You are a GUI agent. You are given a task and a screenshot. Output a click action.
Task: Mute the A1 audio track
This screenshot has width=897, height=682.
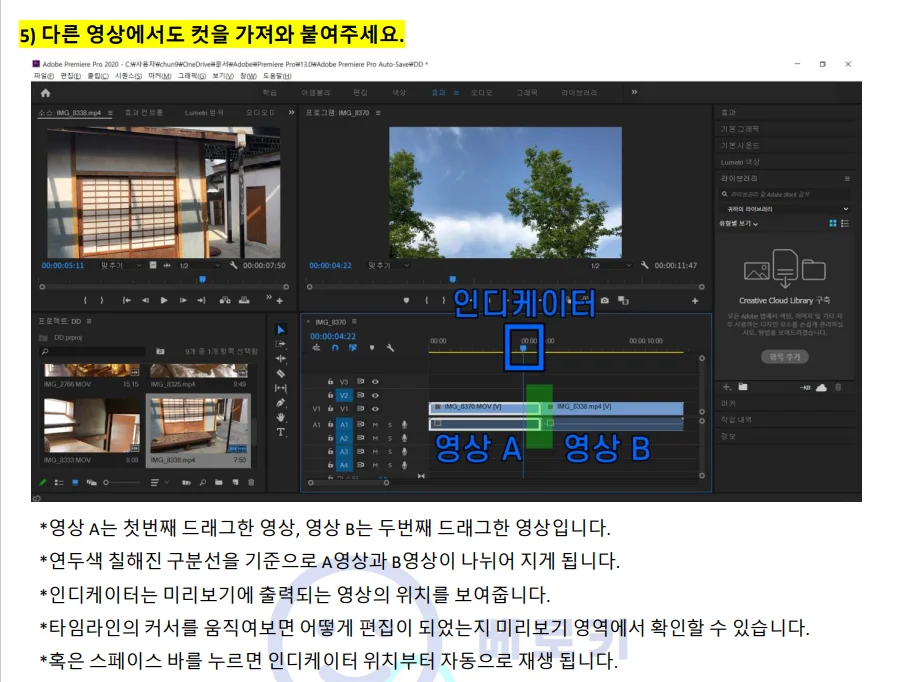(375, 425)
